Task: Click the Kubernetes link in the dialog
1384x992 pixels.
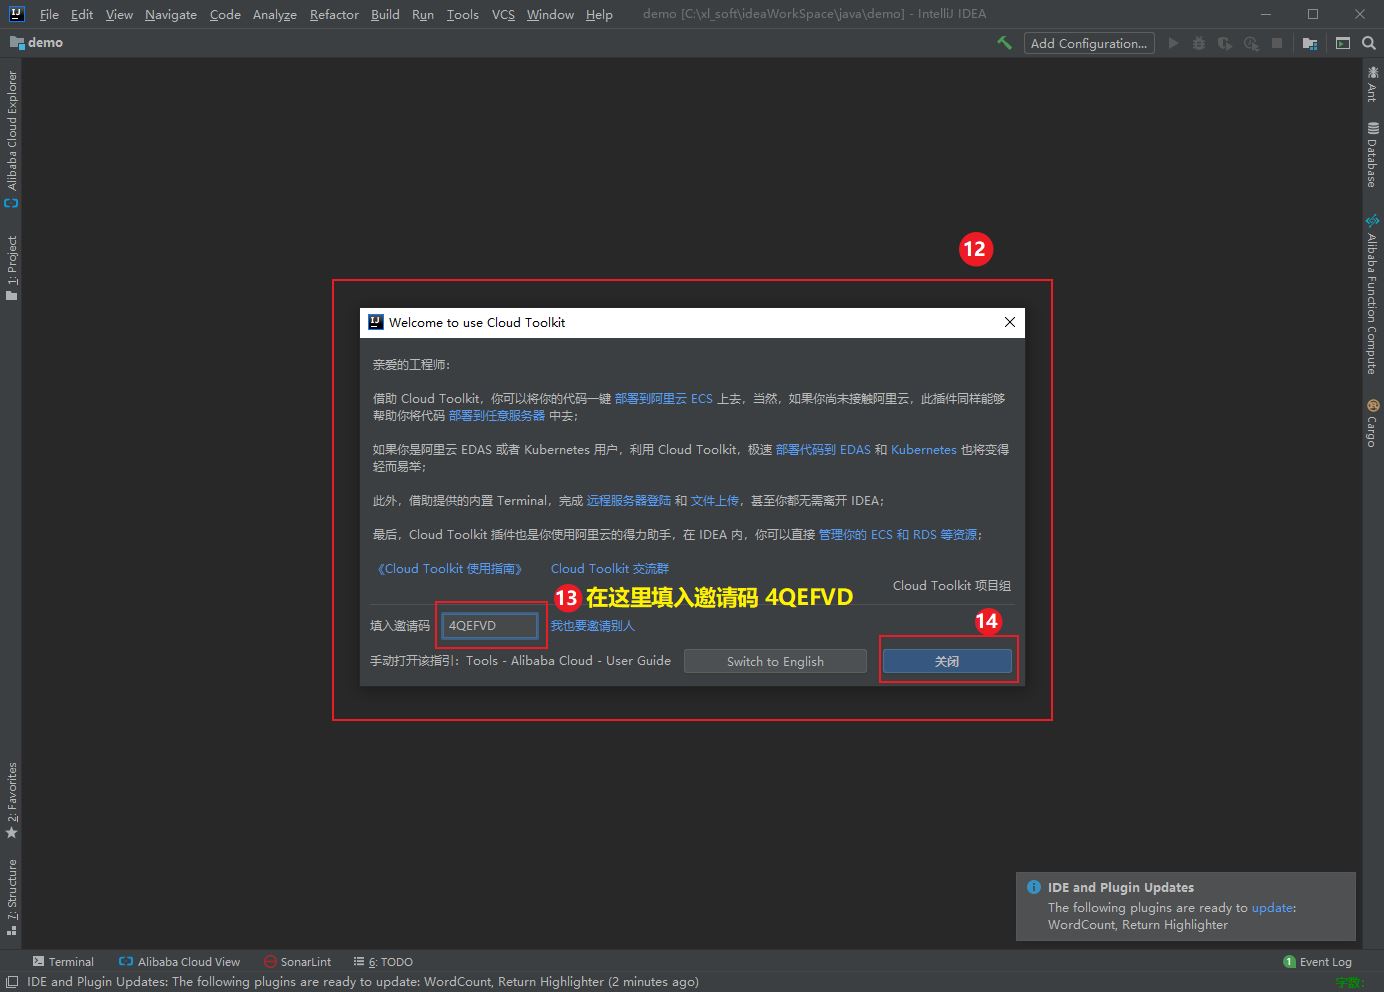Action: (924, 449)
